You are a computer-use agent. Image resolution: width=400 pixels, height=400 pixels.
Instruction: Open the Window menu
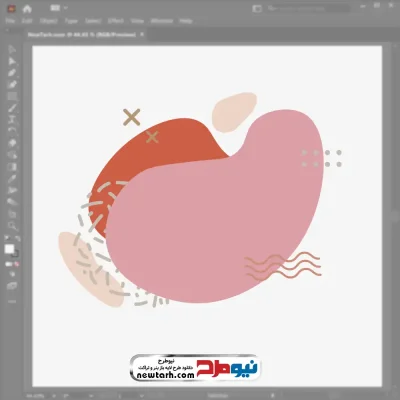coord(162,21)
